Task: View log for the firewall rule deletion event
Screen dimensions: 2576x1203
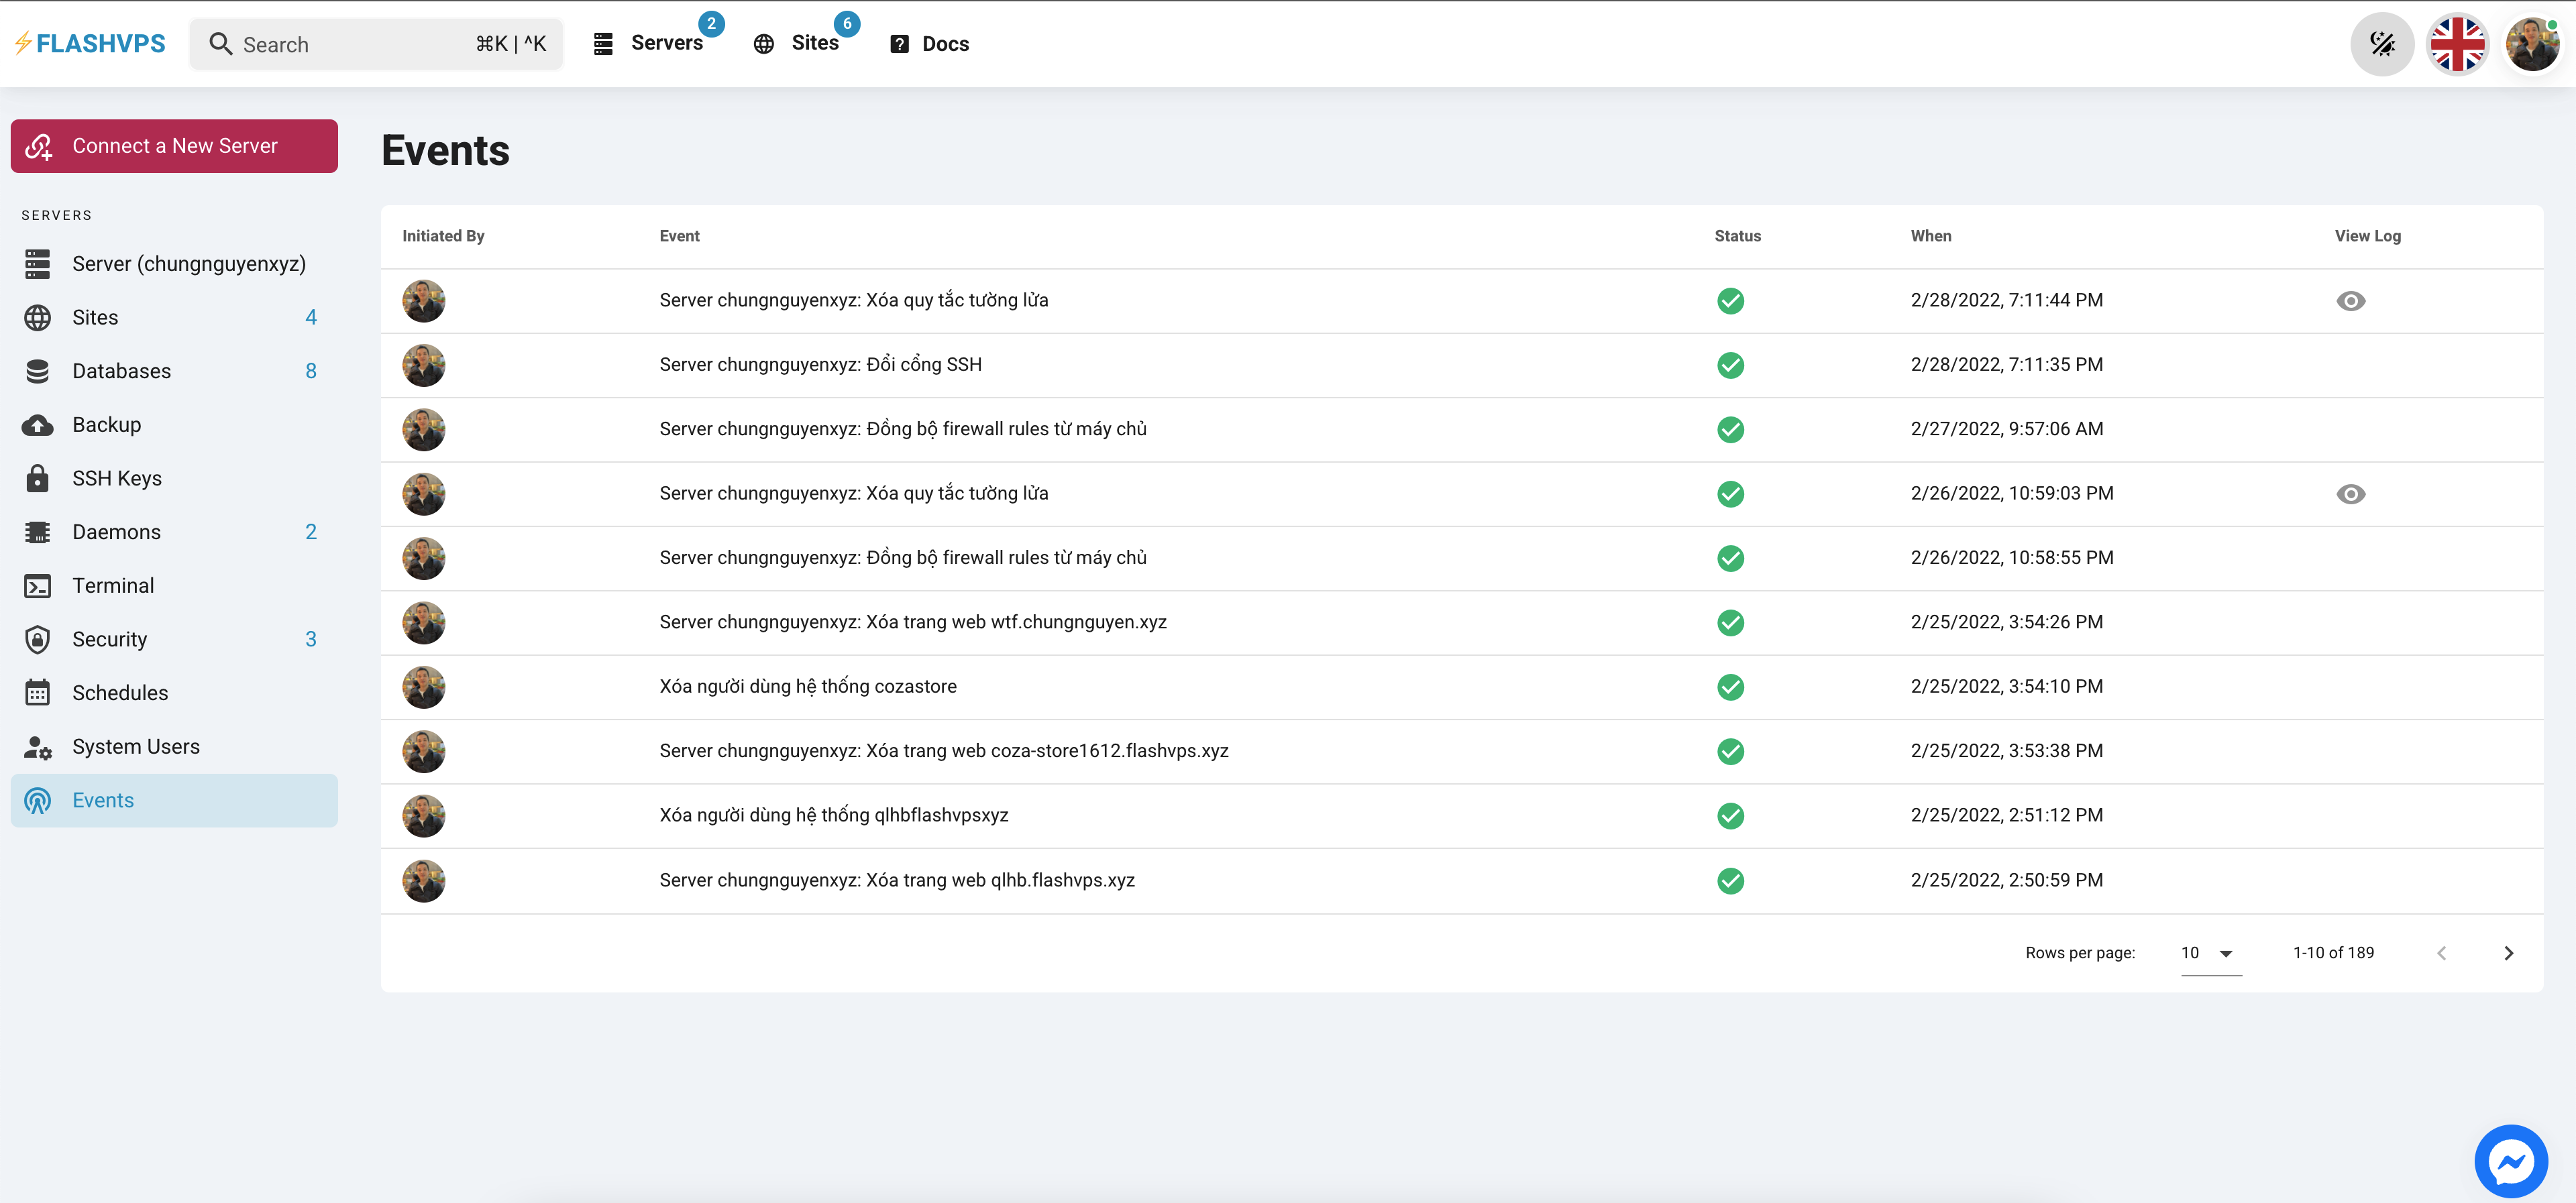Action: [2350, 300]
